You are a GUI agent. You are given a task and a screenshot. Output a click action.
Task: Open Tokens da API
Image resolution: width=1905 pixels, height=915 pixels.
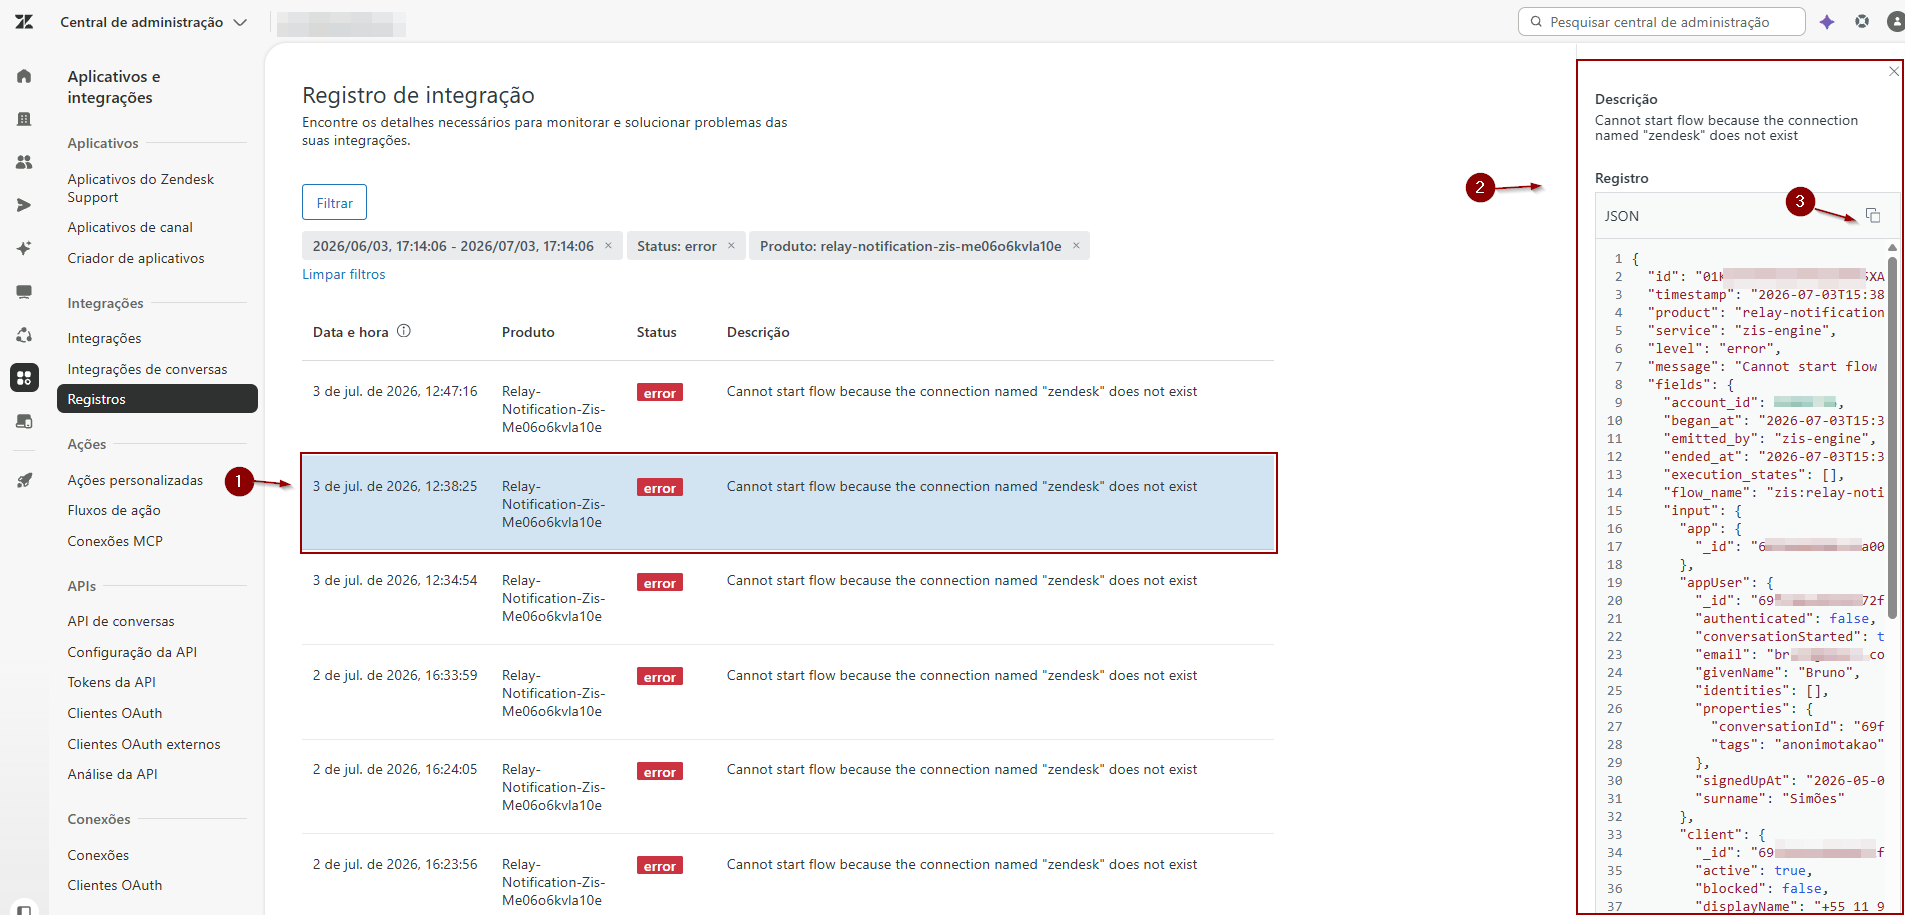[x=112, y=682]
